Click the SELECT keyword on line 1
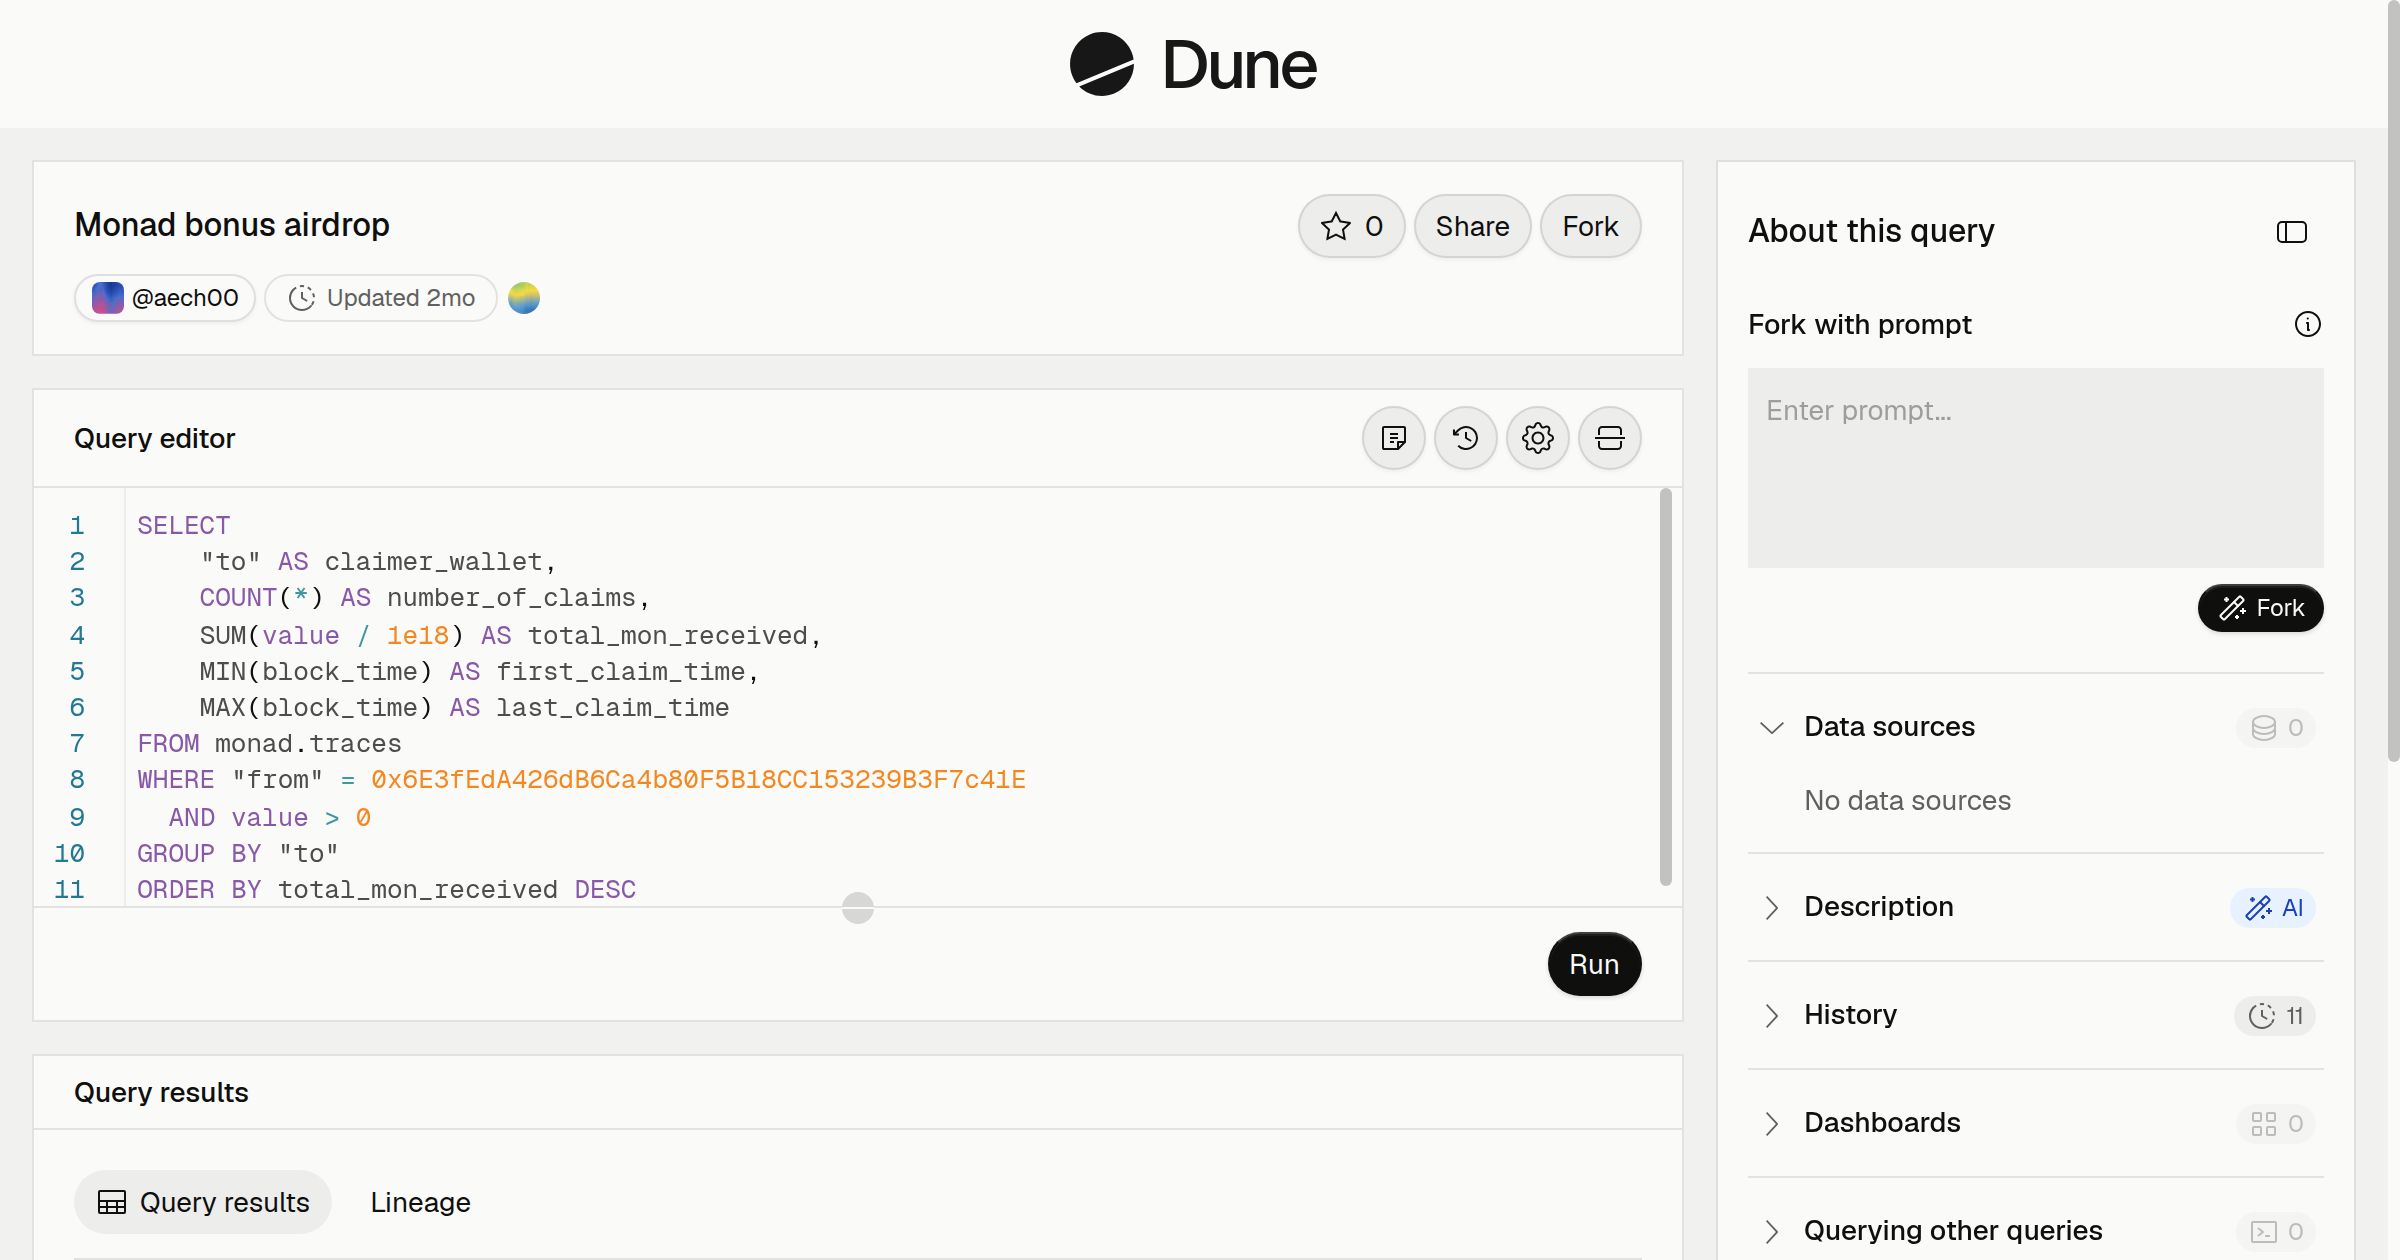Screen dimensions: 2400x1260 [184, 526]
